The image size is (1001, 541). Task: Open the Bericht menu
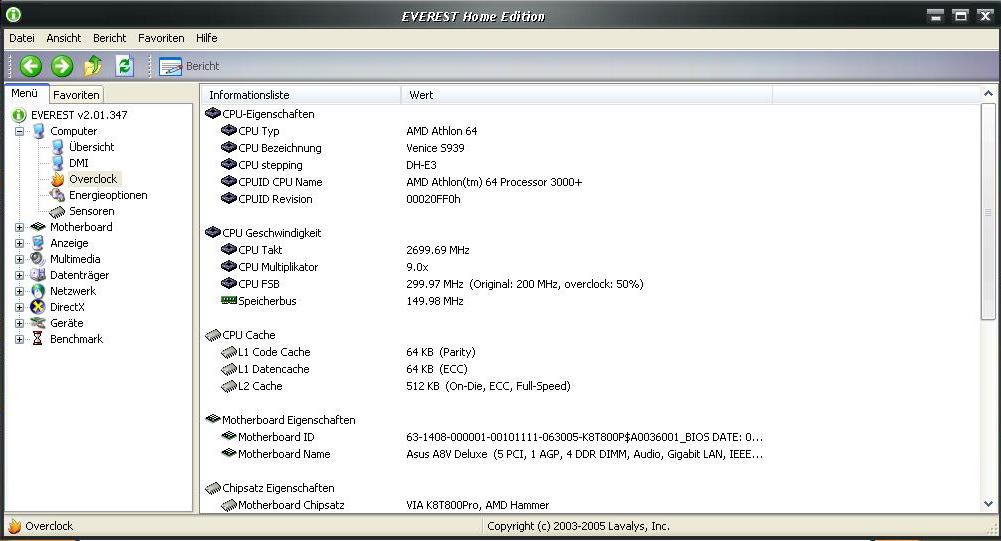pos(109,38)
